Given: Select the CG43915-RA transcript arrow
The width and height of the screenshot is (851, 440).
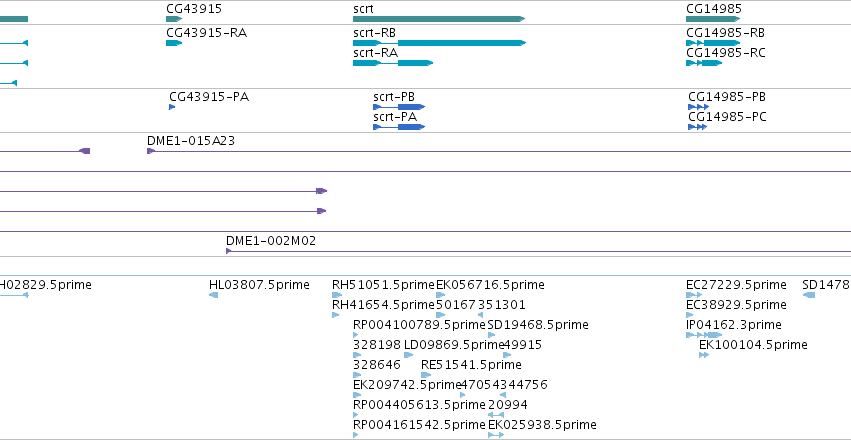Looking at the screenshot, I should coord(174,43).
